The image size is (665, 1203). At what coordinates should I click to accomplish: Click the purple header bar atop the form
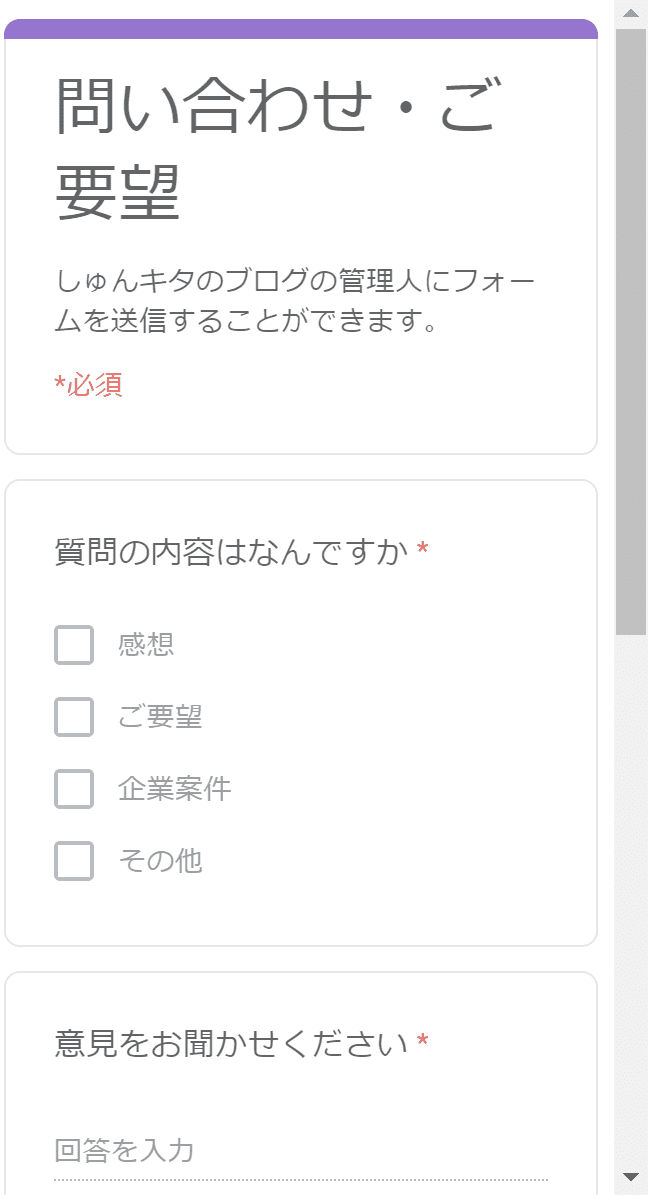click(300, 29)
